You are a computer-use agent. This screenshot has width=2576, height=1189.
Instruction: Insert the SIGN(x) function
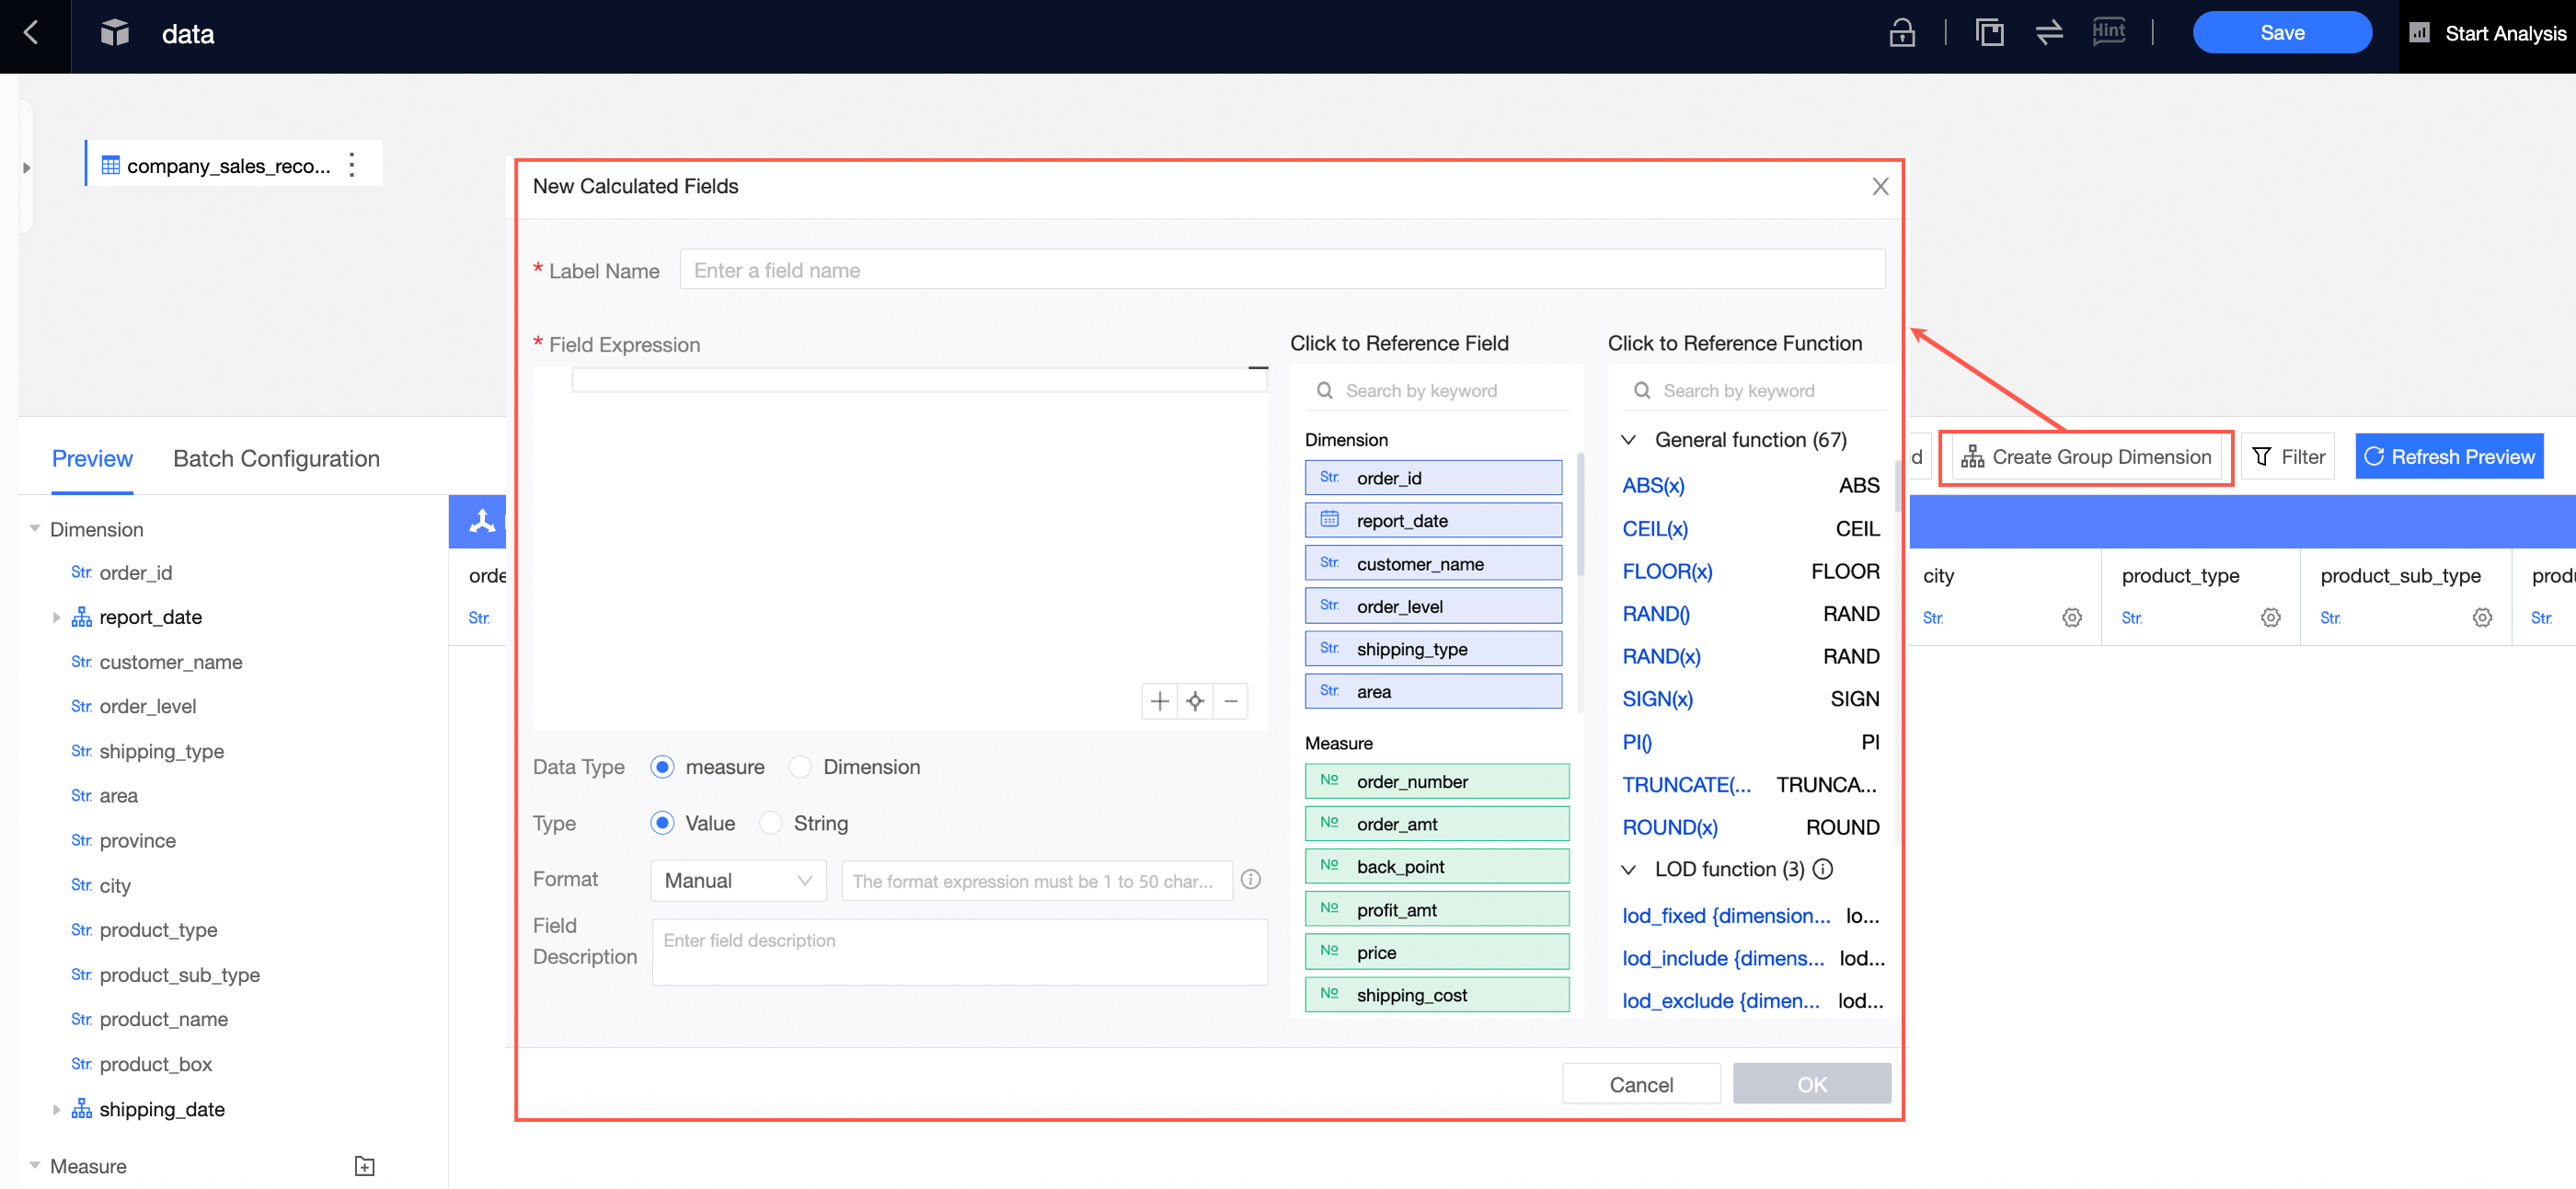(1657, 699)
